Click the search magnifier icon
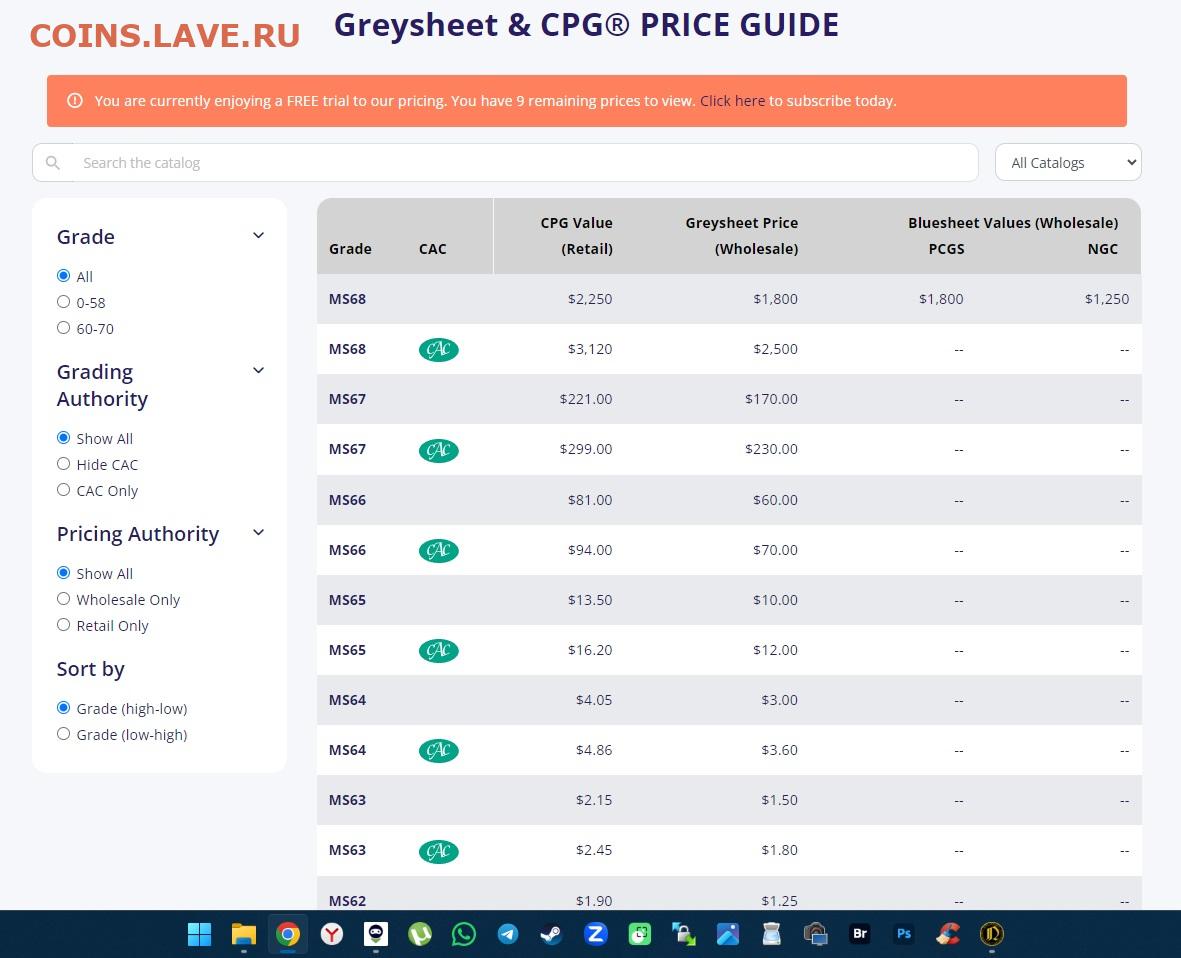This screenshot has height=958, width=1181. [x=53, y=163]
